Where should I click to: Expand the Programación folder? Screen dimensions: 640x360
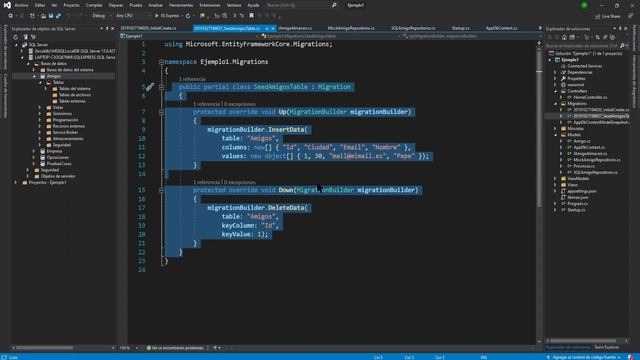tap(40, 120)
